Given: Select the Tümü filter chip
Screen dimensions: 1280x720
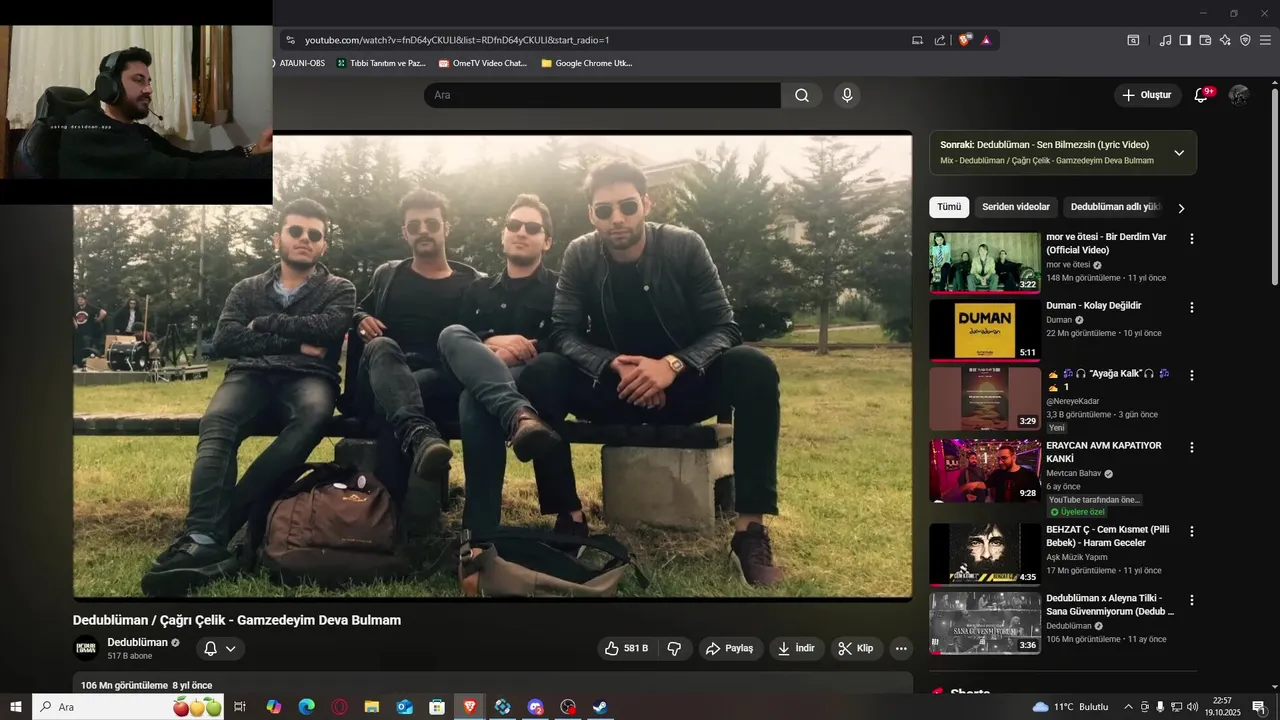Looking at the screenshot, I should (949, 207).
